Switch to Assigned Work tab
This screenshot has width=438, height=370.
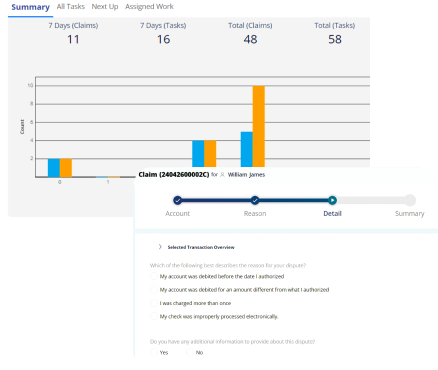coord(149,7)
